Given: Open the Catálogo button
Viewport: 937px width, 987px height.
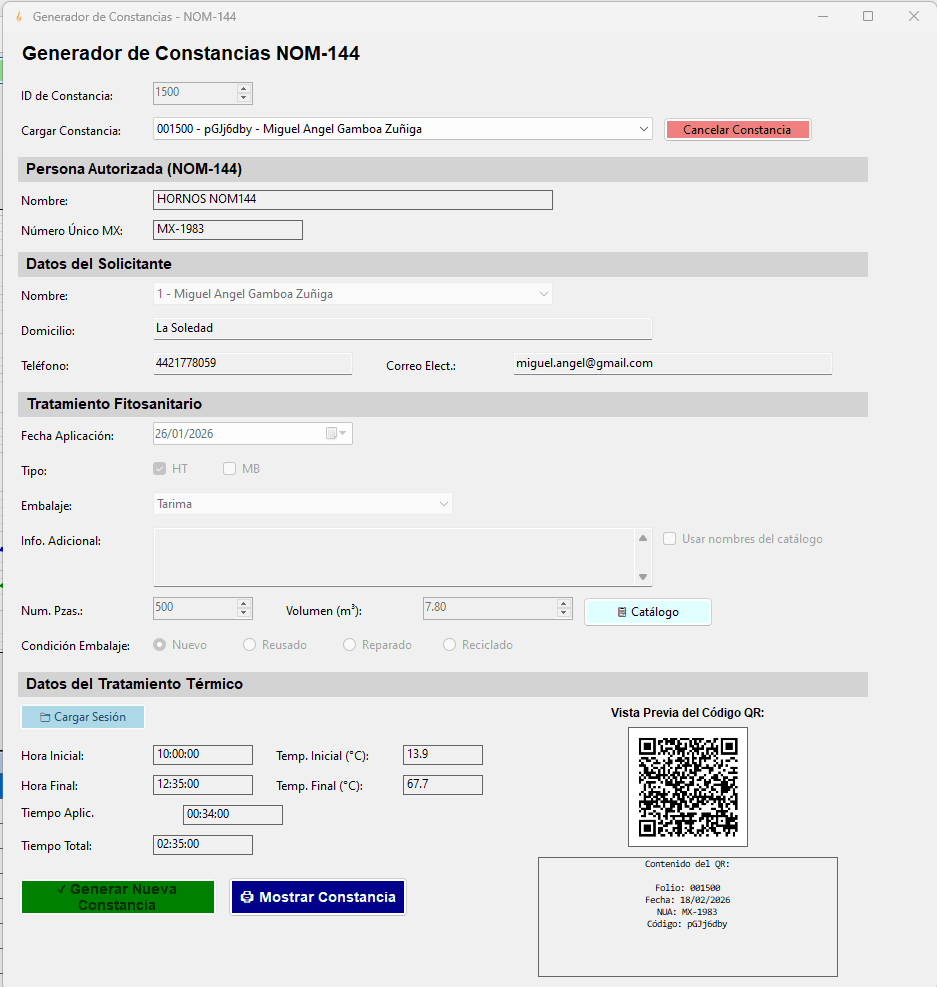Looking at the screenshot, I should click(648, 612).
